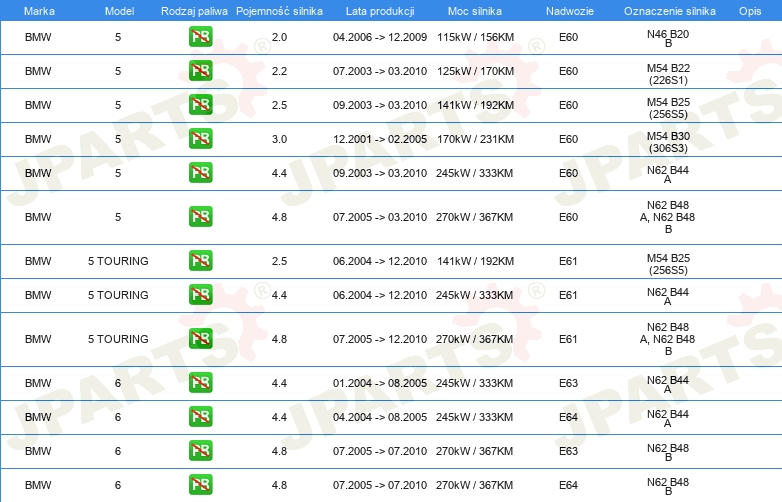782x502 pixels.
Task: Click the Nadwozie column header
Action: click(x=570, y=11)
